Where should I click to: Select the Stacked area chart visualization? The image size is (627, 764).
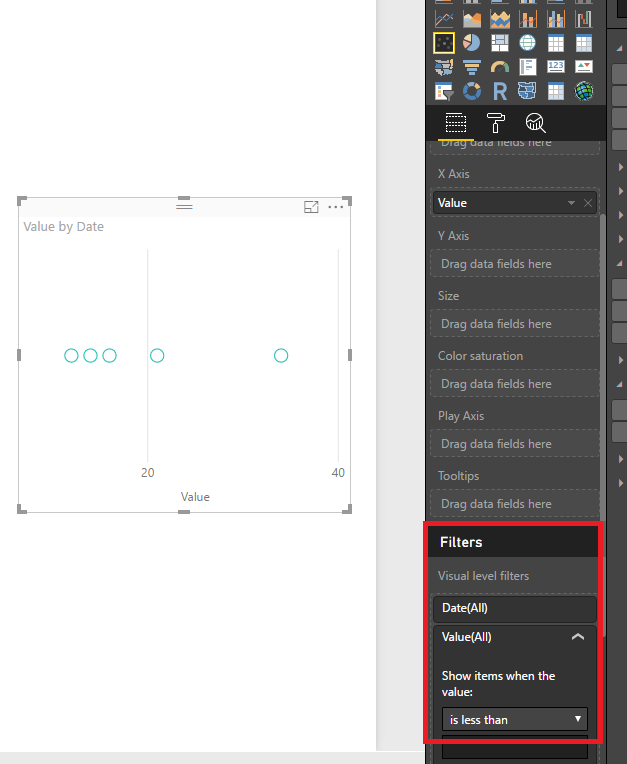click(x=500, y=19)
